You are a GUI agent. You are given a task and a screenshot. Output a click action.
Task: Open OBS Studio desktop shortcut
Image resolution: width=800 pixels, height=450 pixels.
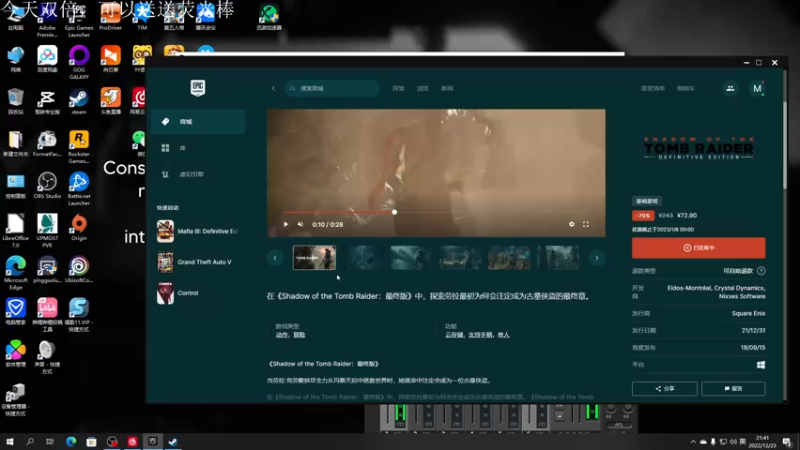click(47, 185)
